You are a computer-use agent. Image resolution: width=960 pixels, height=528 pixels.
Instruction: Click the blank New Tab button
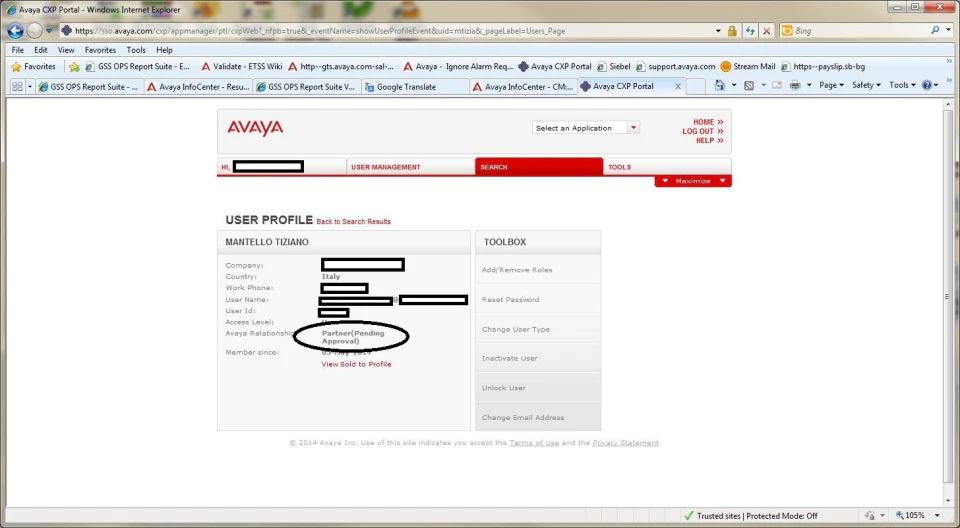(696, 87)
